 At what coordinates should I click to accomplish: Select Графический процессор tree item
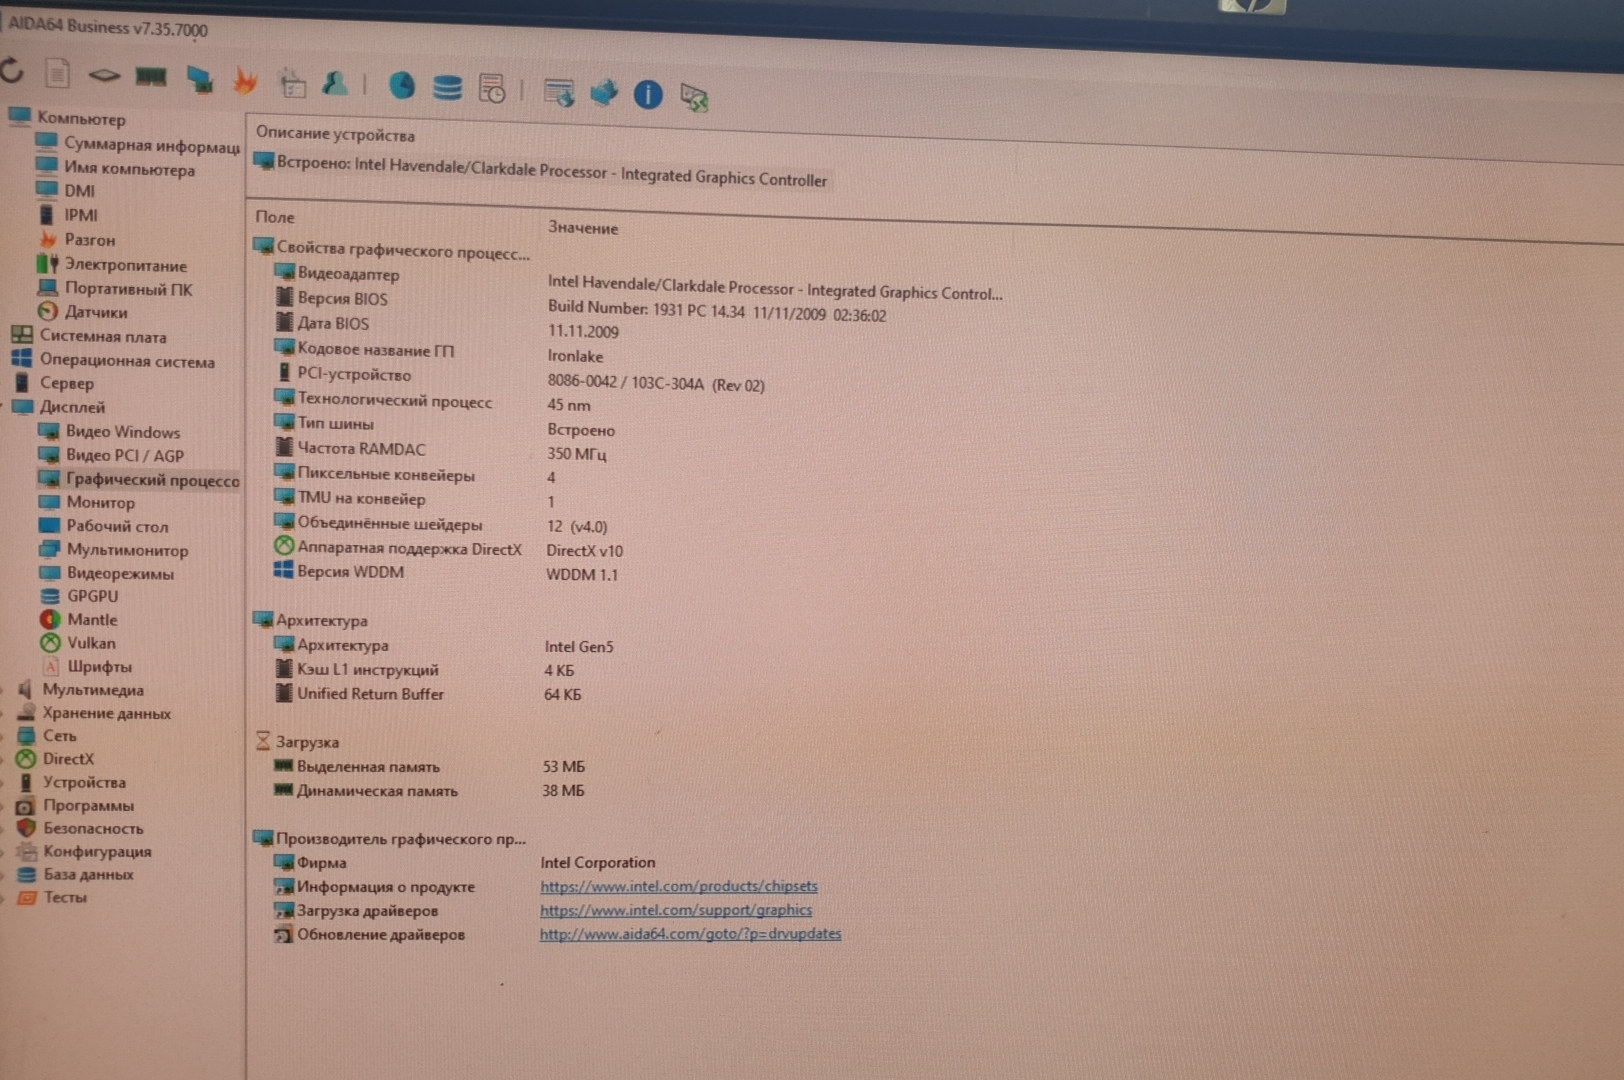click(x=139, y=479)
